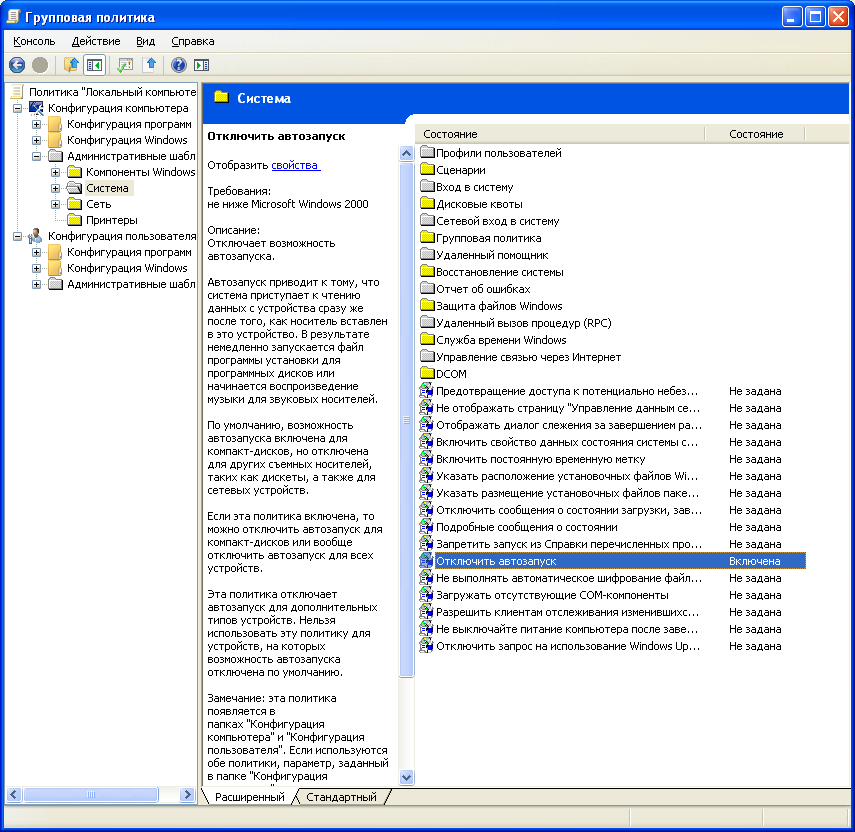The width and height of the screenshot is (855, 832).
Task: Open the Вид menu
Action: [146, 41]
